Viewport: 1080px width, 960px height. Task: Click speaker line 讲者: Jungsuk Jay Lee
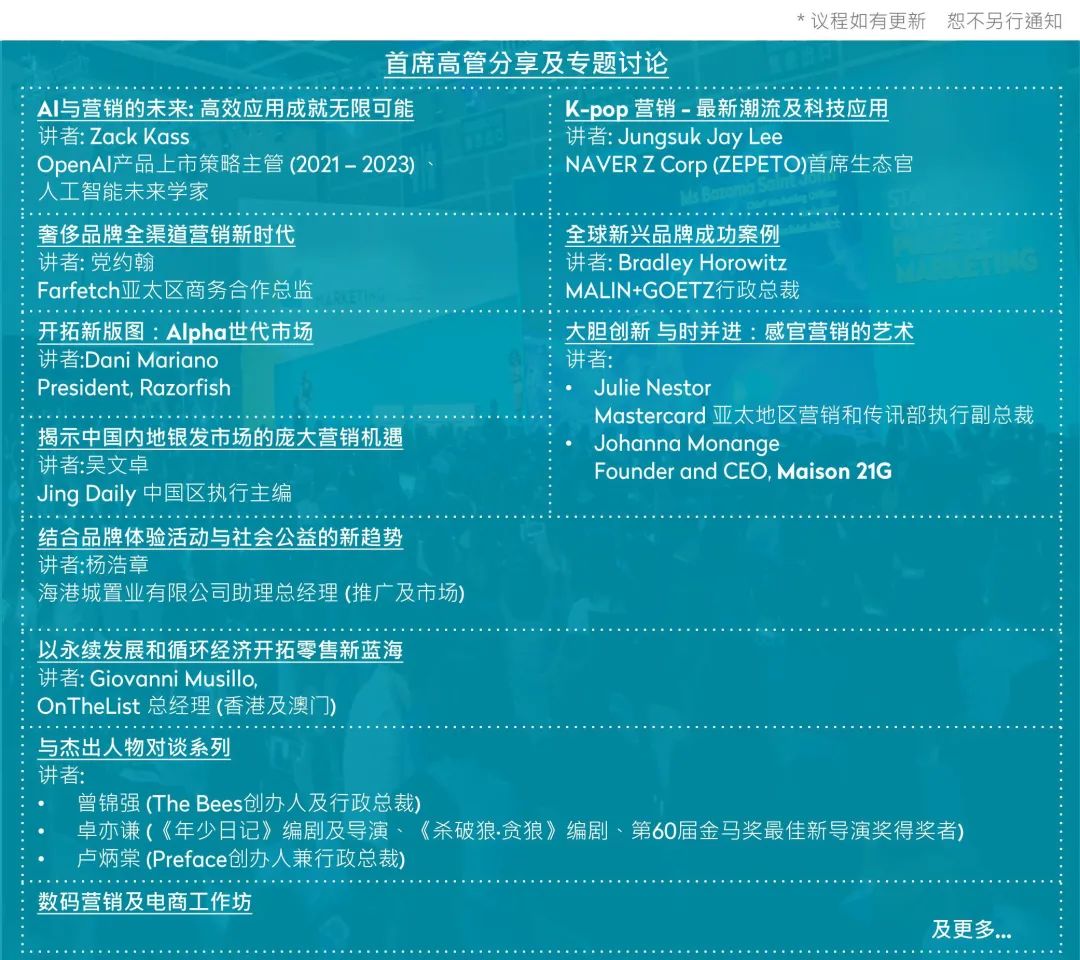click(x=674, y=136)
